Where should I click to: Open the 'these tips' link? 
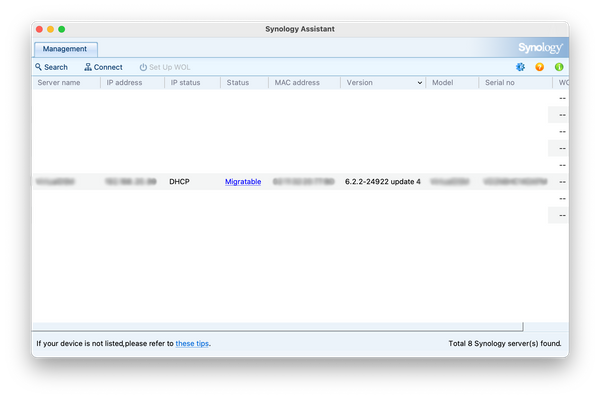(192, 344)
